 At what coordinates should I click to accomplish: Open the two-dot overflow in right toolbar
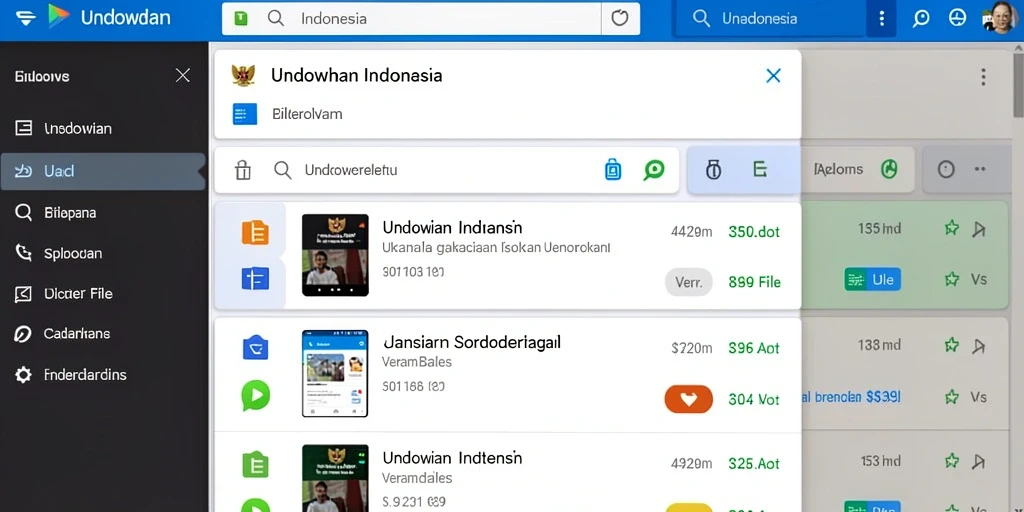(980, 169)
